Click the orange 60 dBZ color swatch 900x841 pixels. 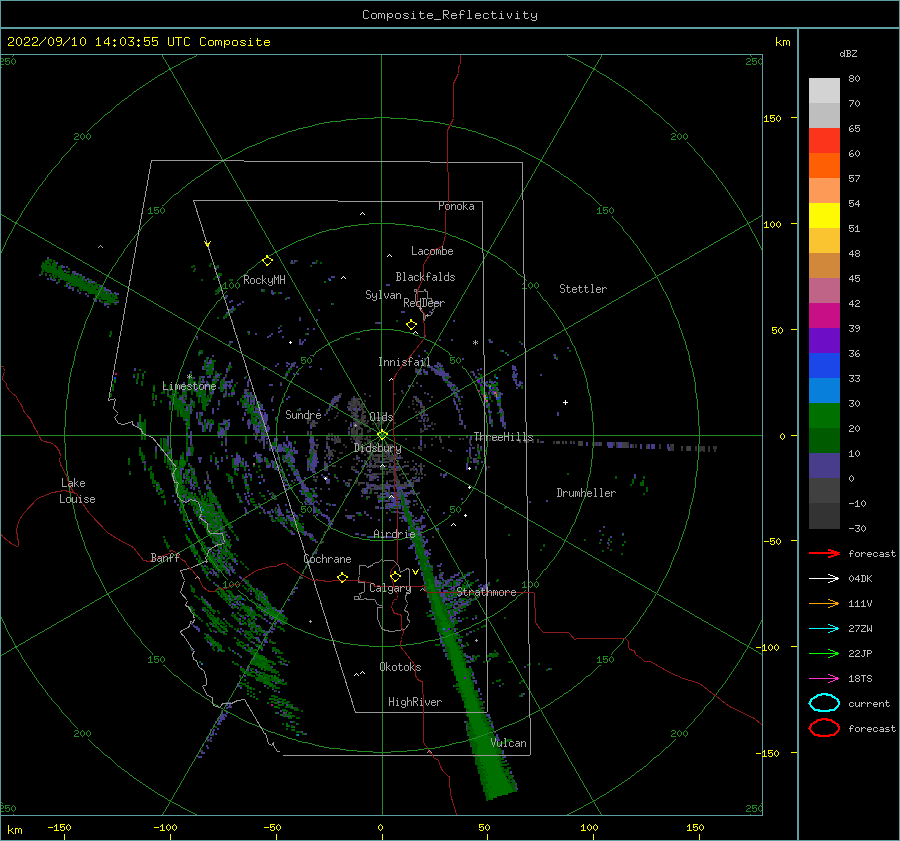[x=824, y=165]
